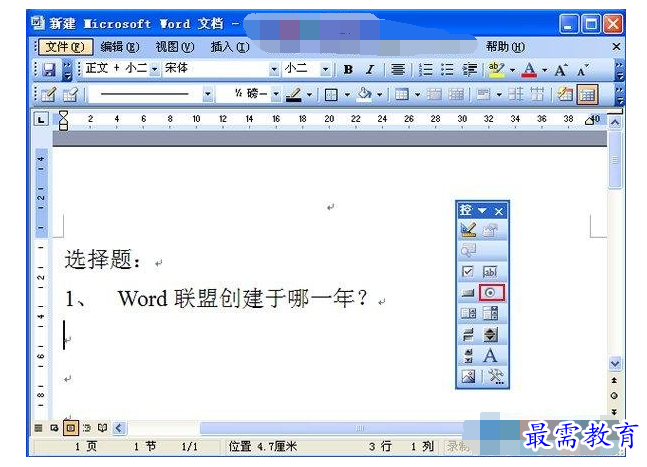Click the decrease indent icon
Viewport: 647px width, 467px height.
pos(469,70)
